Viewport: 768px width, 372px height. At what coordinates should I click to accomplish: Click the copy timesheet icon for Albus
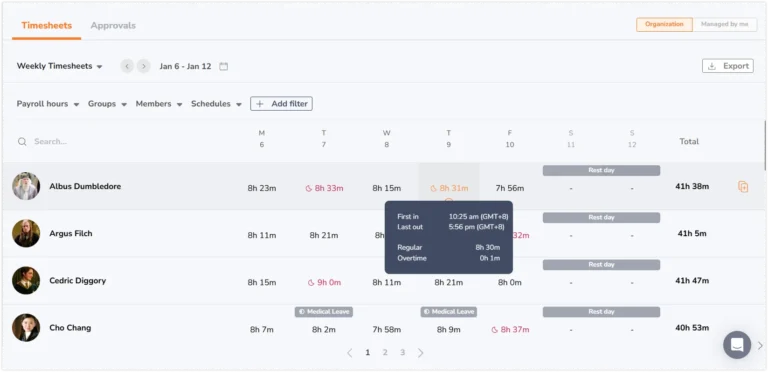[743, 186]
